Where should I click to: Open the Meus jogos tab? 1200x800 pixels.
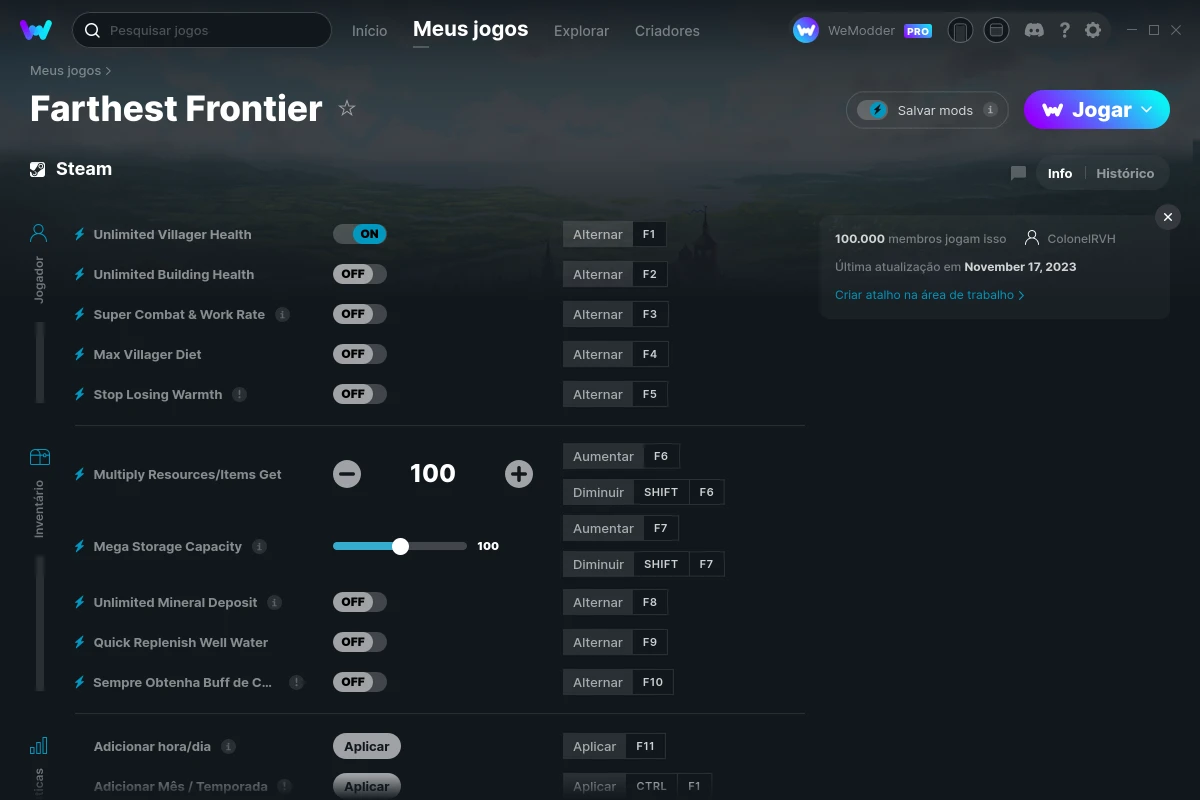(x=471, y=29)
